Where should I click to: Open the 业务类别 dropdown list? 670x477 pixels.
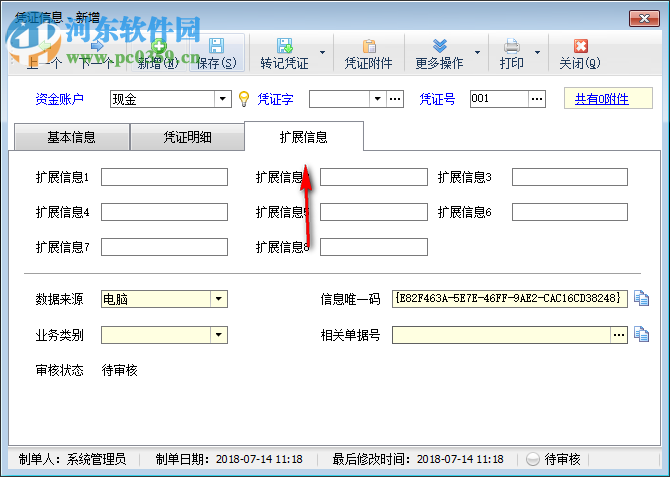218,335
